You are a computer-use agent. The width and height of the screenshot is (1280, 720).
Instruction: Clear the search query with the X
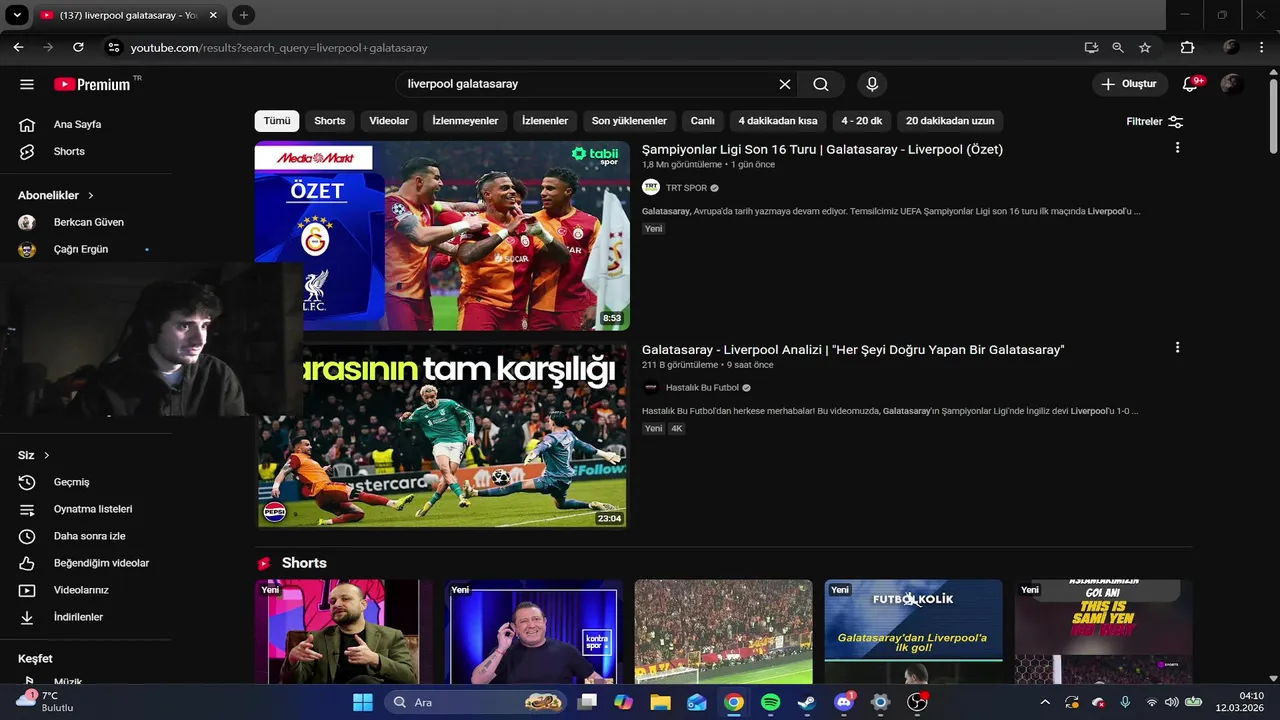coord(785,84)
